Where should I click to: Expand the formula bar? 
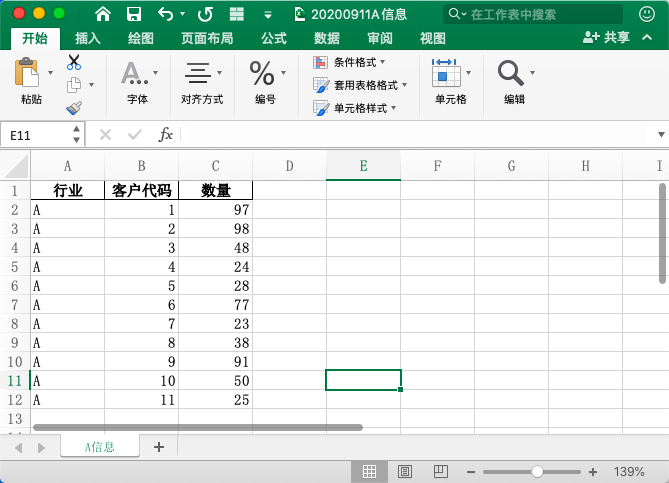(661, 135)
